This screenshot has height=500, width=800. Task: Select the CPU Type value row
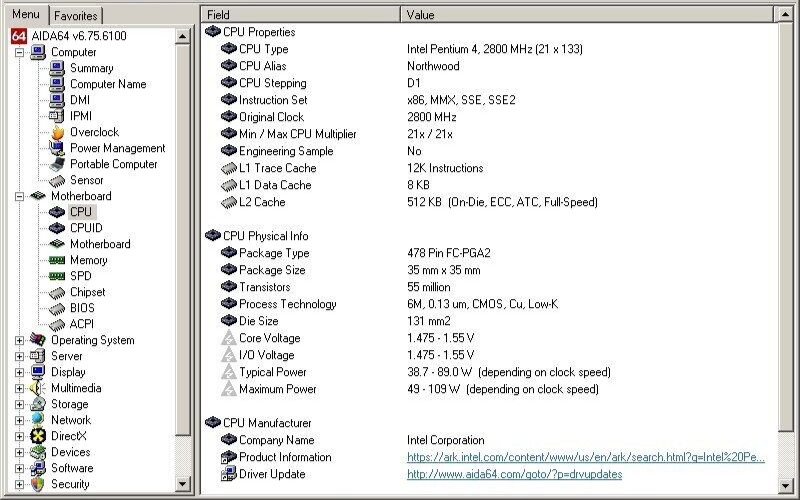click(494, 49)
